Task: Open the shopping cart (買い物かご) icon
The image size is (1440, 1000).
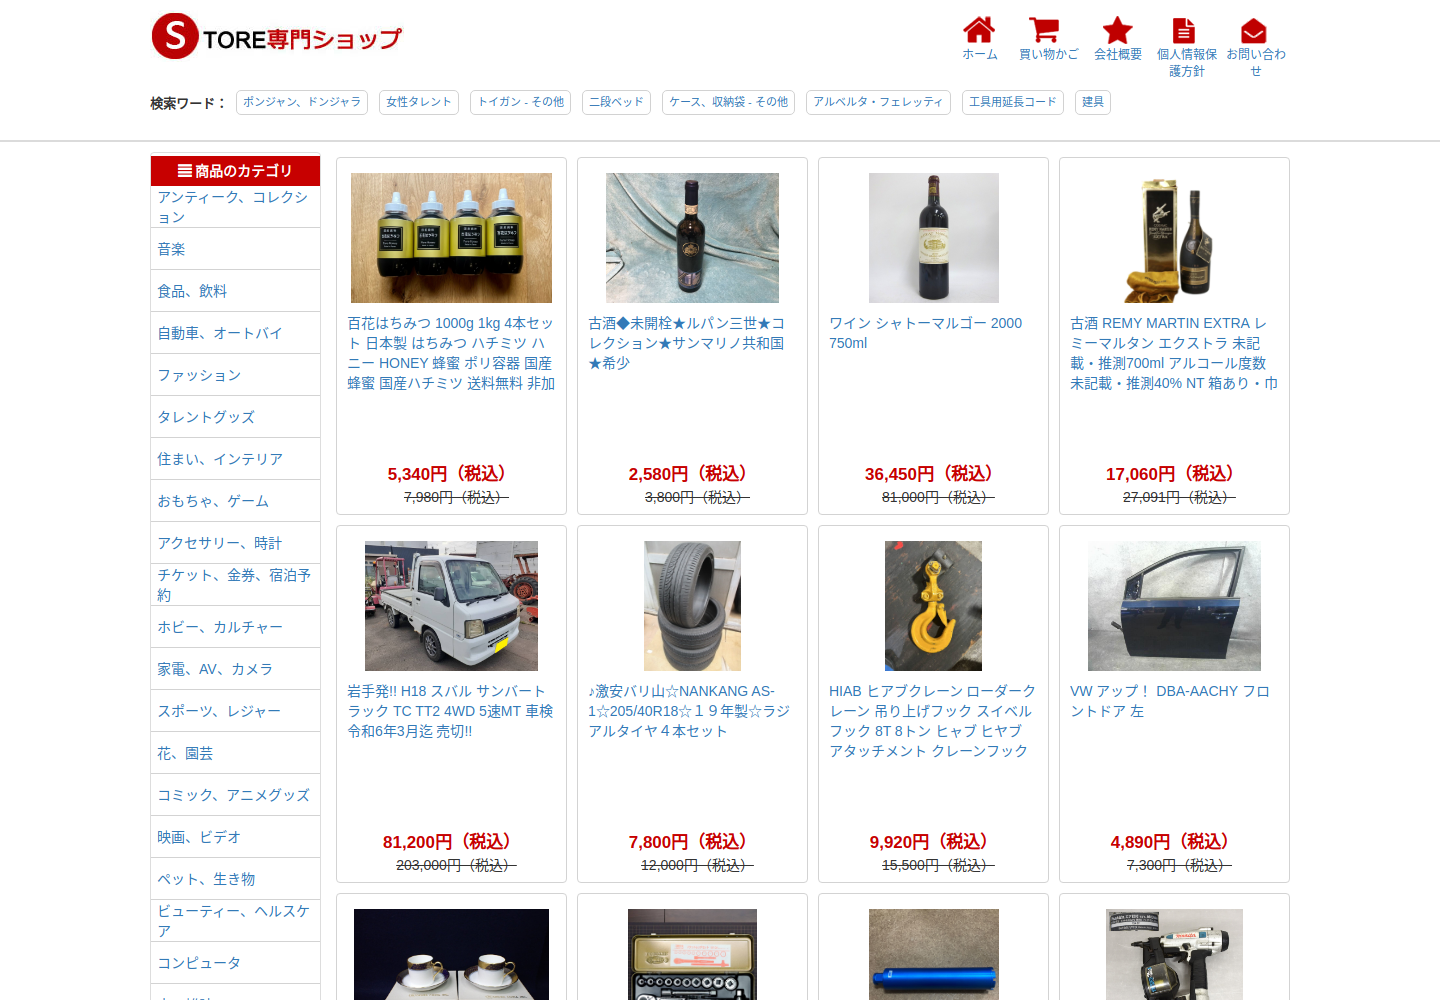Action: [x=1044, y=30]
